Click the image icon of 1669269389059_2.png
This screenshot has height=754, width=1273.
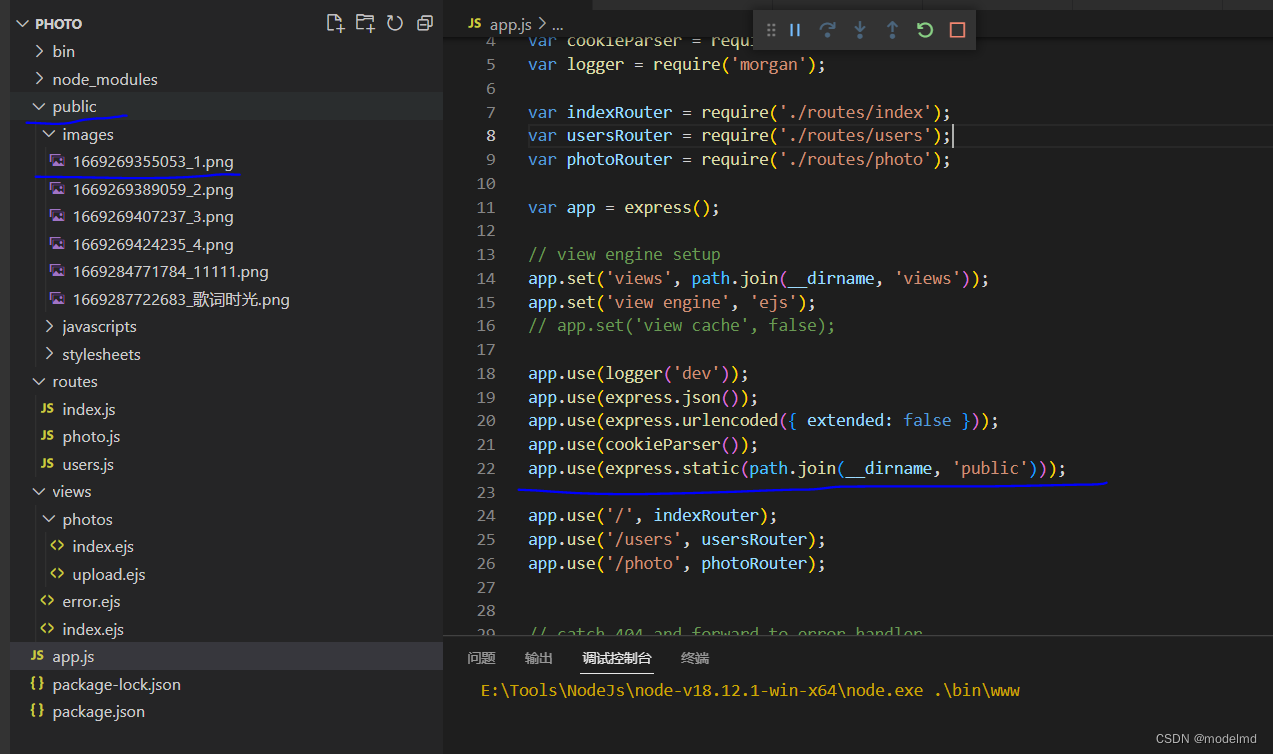click(57, 189)
